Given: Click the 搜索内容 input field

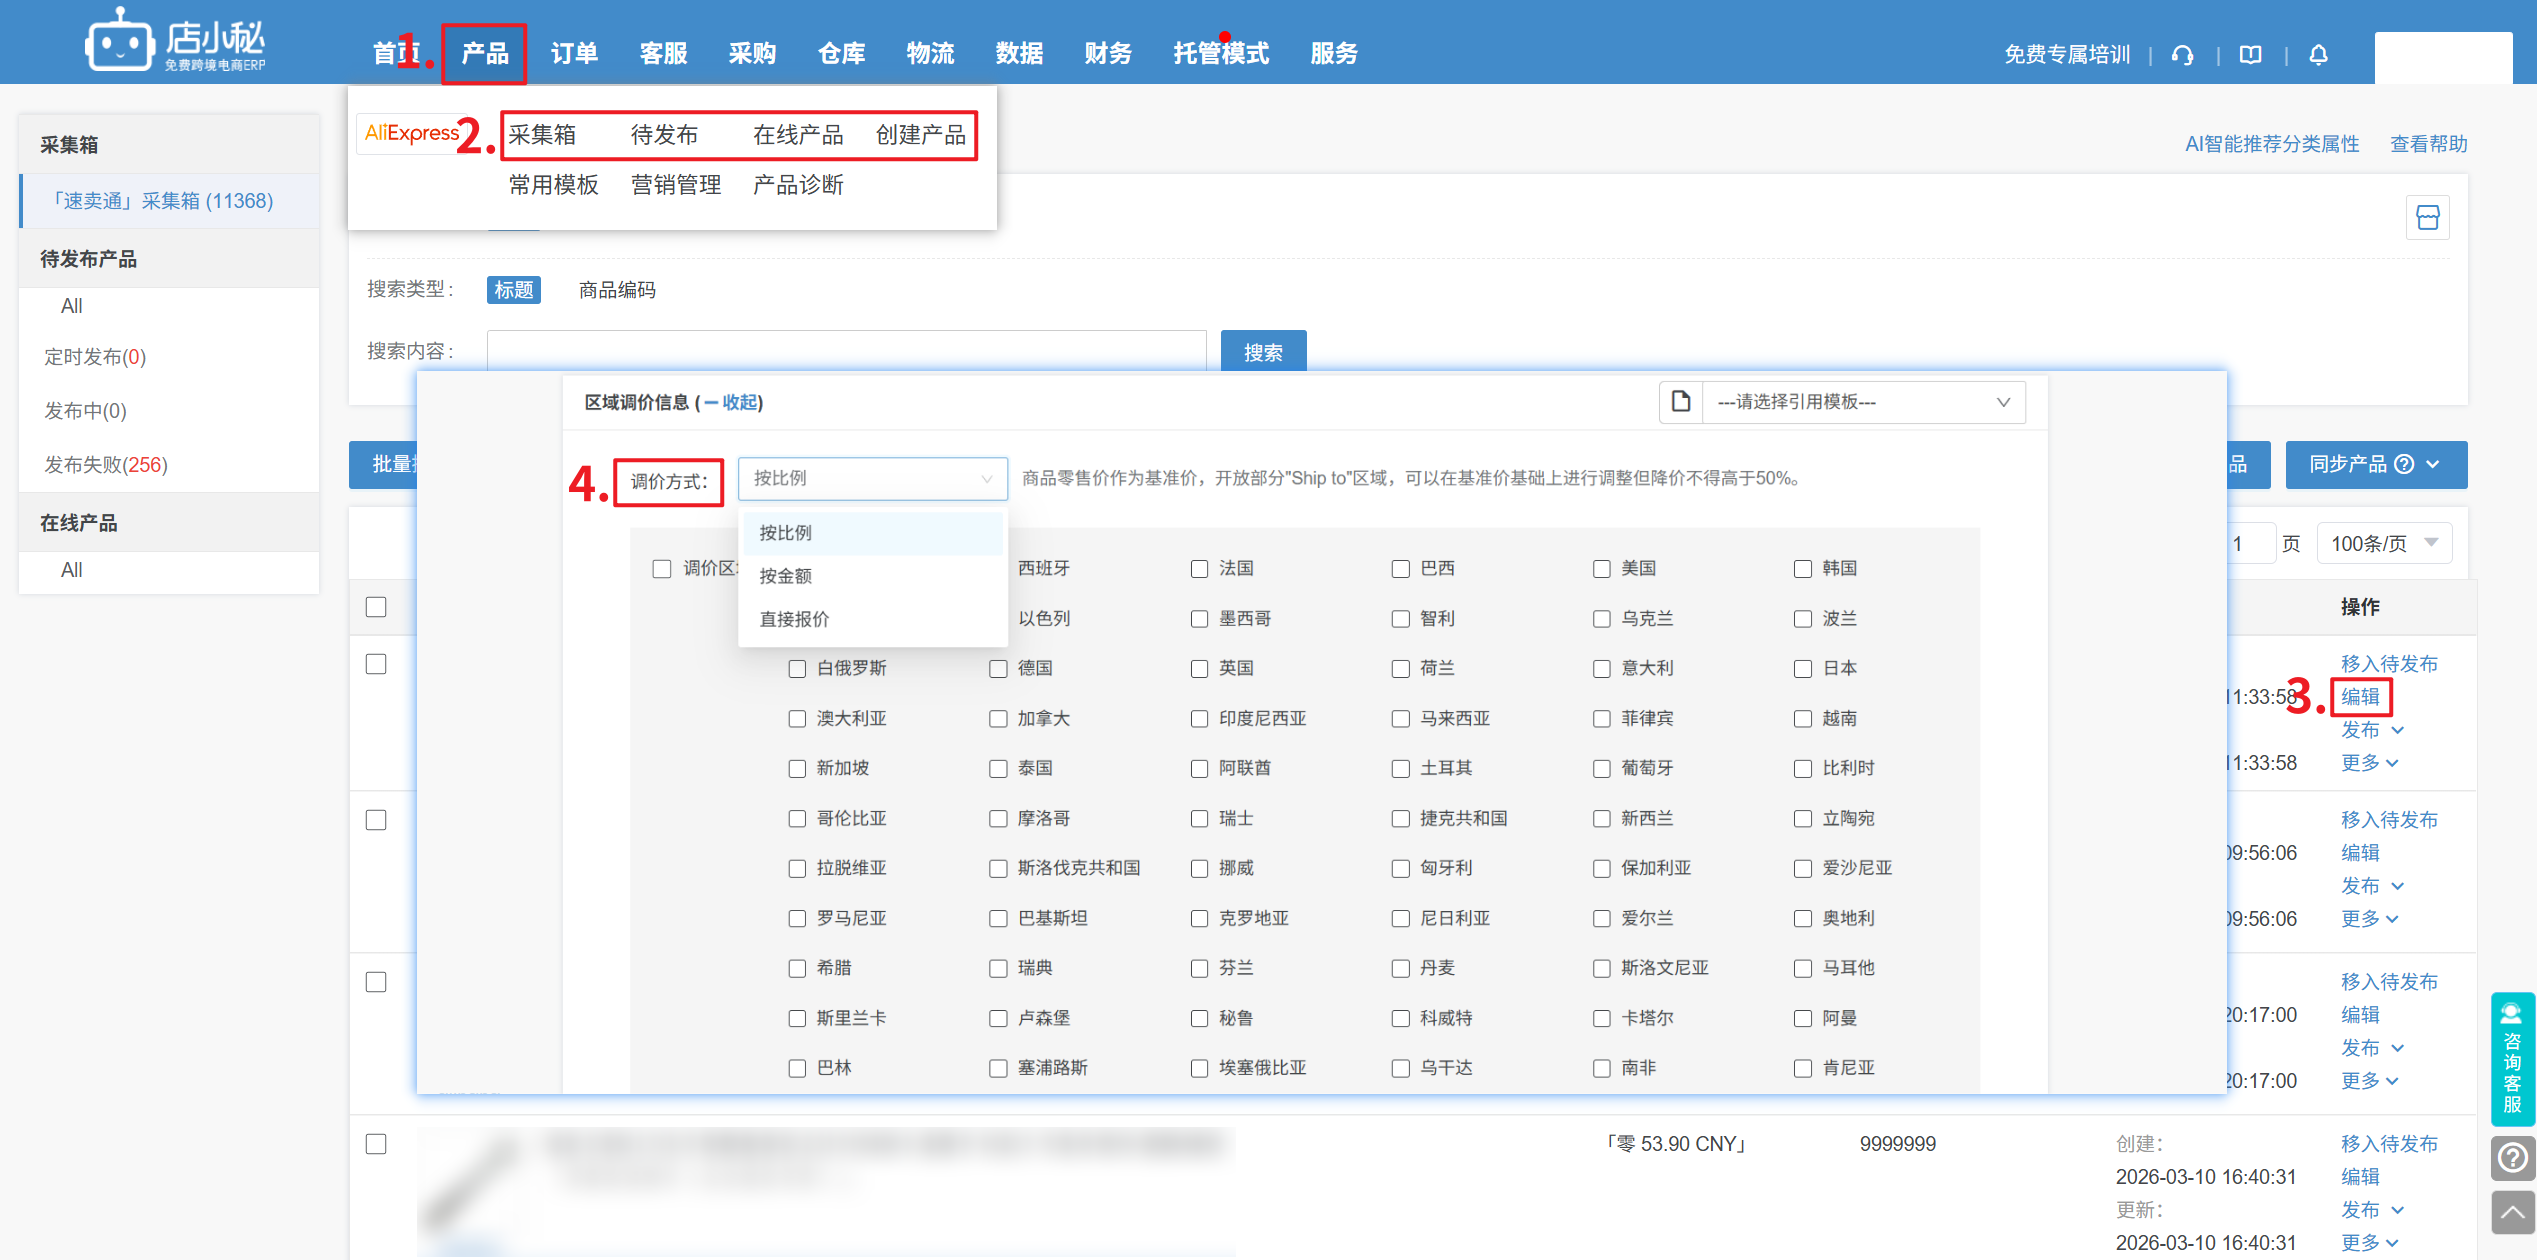Looking at the screenshot, I should pos(846,351).
